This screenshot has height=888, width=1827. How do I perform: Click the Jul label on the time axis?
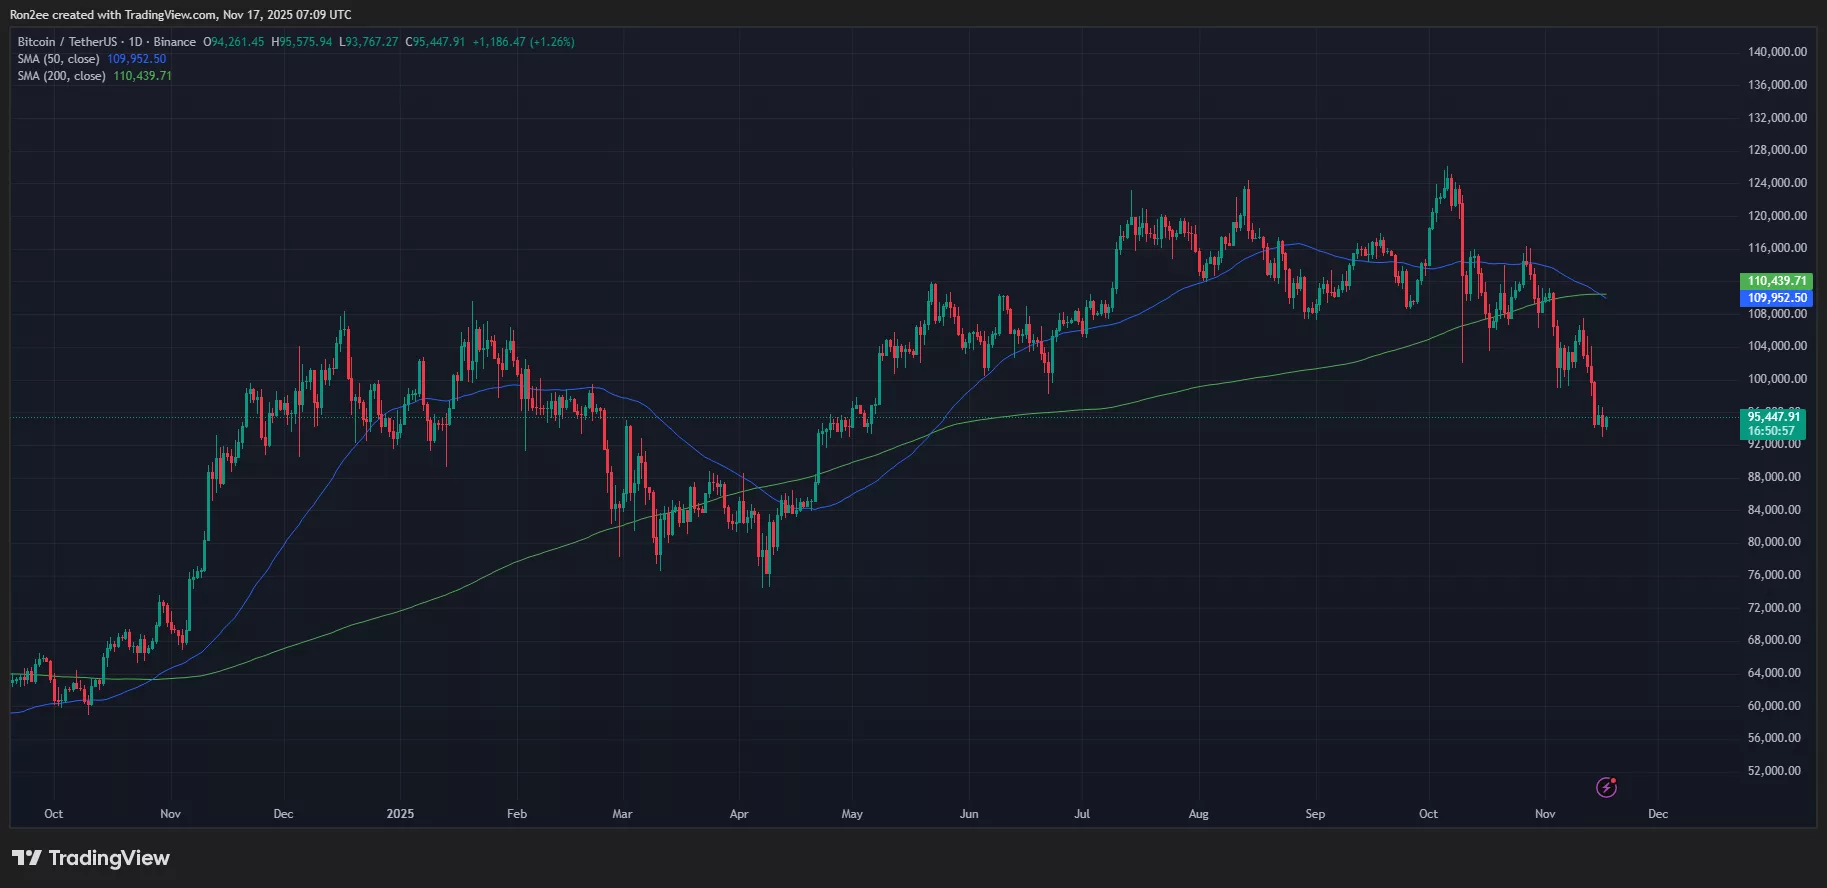point(1081,814)
